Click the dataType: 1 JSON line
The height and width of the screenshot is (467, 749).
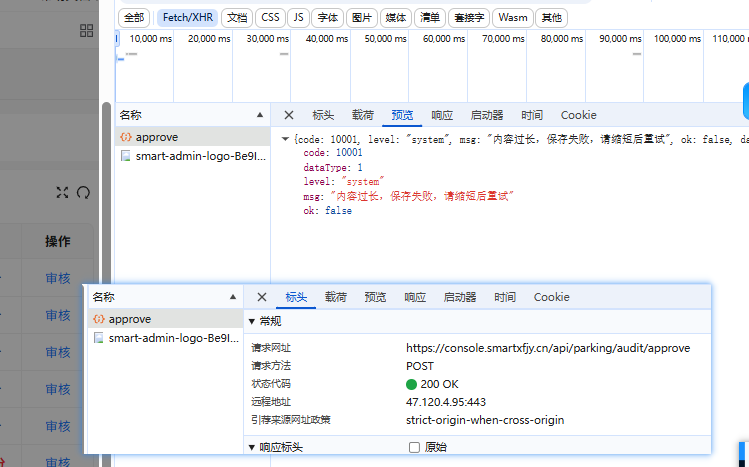pos(333,168)
